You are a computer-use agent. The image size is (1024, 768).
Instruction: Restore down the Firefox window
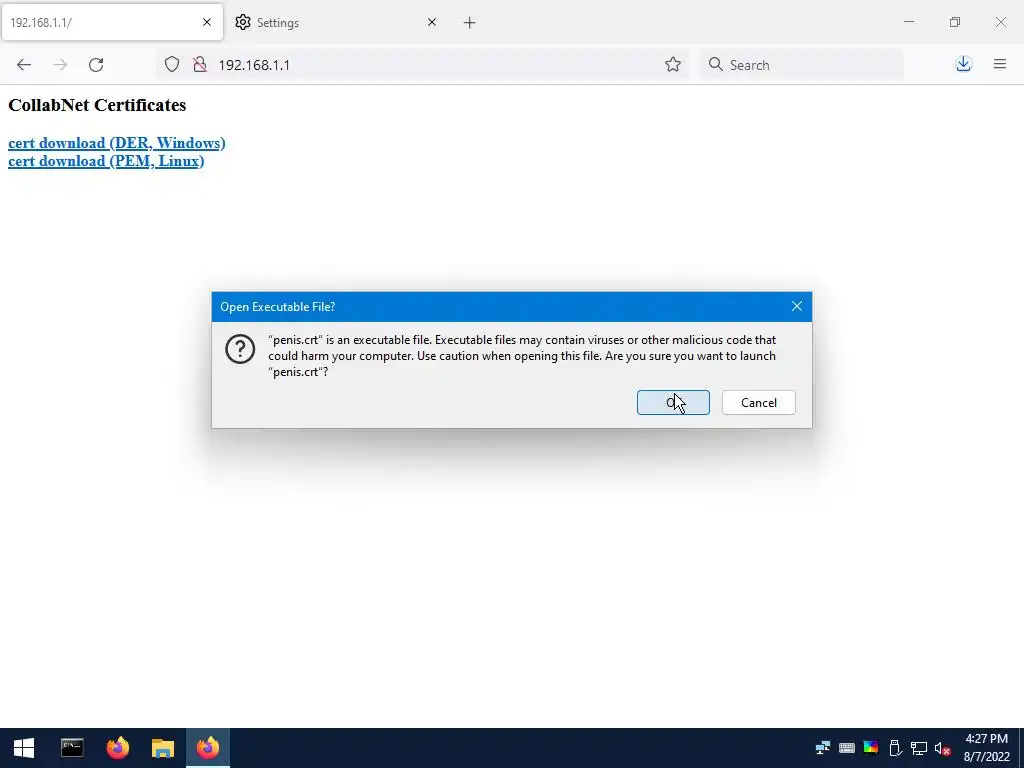click(x=955, y=22)
